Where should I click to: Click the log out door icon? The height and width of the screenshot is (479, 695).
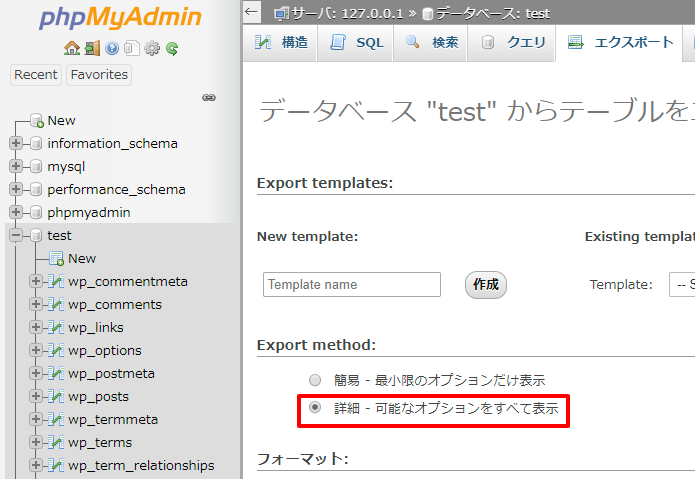pyautogui.click(x=91, y=48)
